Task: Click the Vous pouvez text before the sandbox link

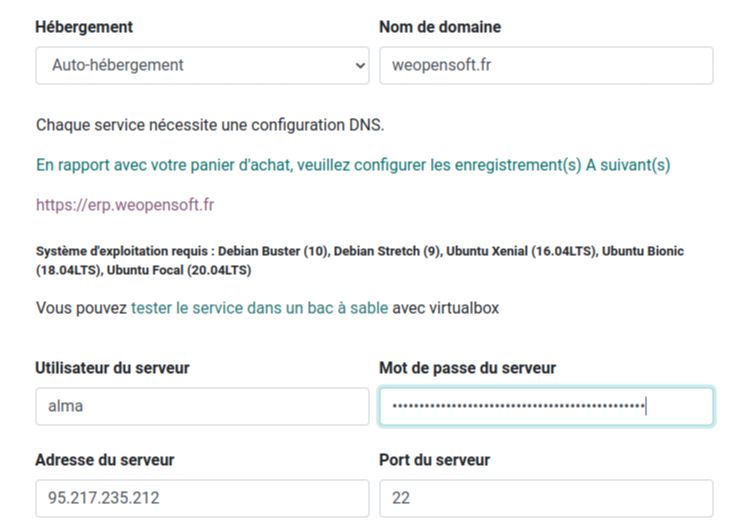Action: click(x=81, y=308)
